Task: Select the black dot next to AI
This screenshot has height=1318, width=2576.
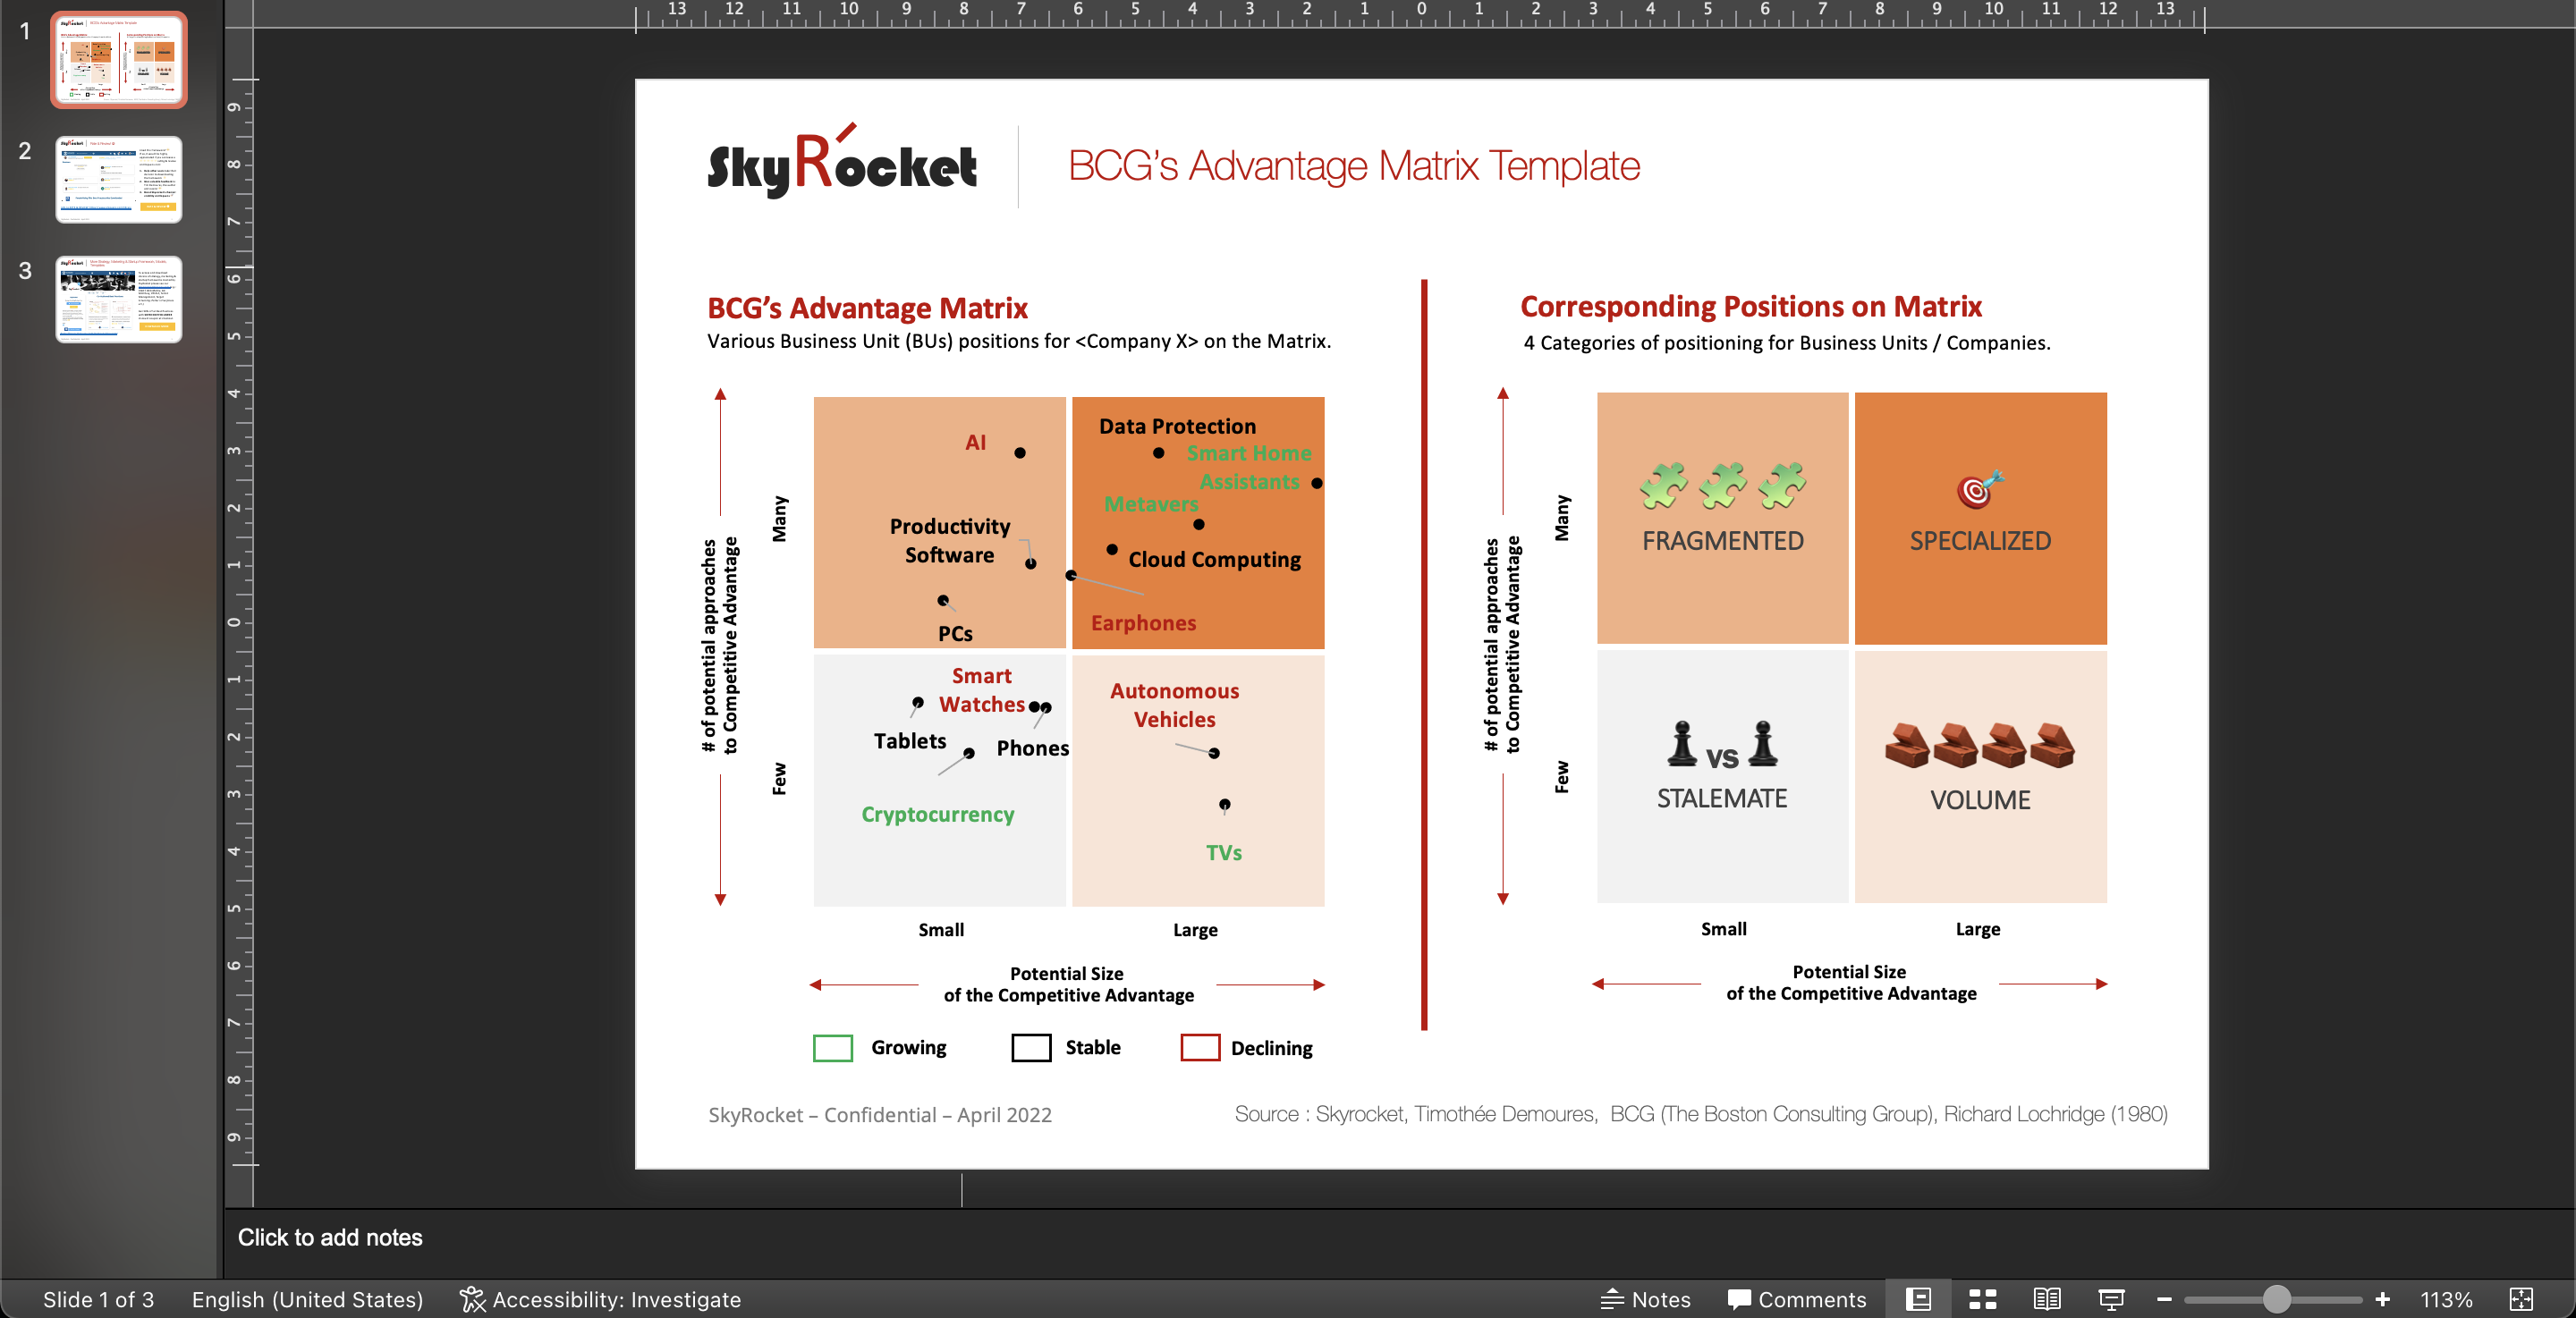Action: 1019,453
